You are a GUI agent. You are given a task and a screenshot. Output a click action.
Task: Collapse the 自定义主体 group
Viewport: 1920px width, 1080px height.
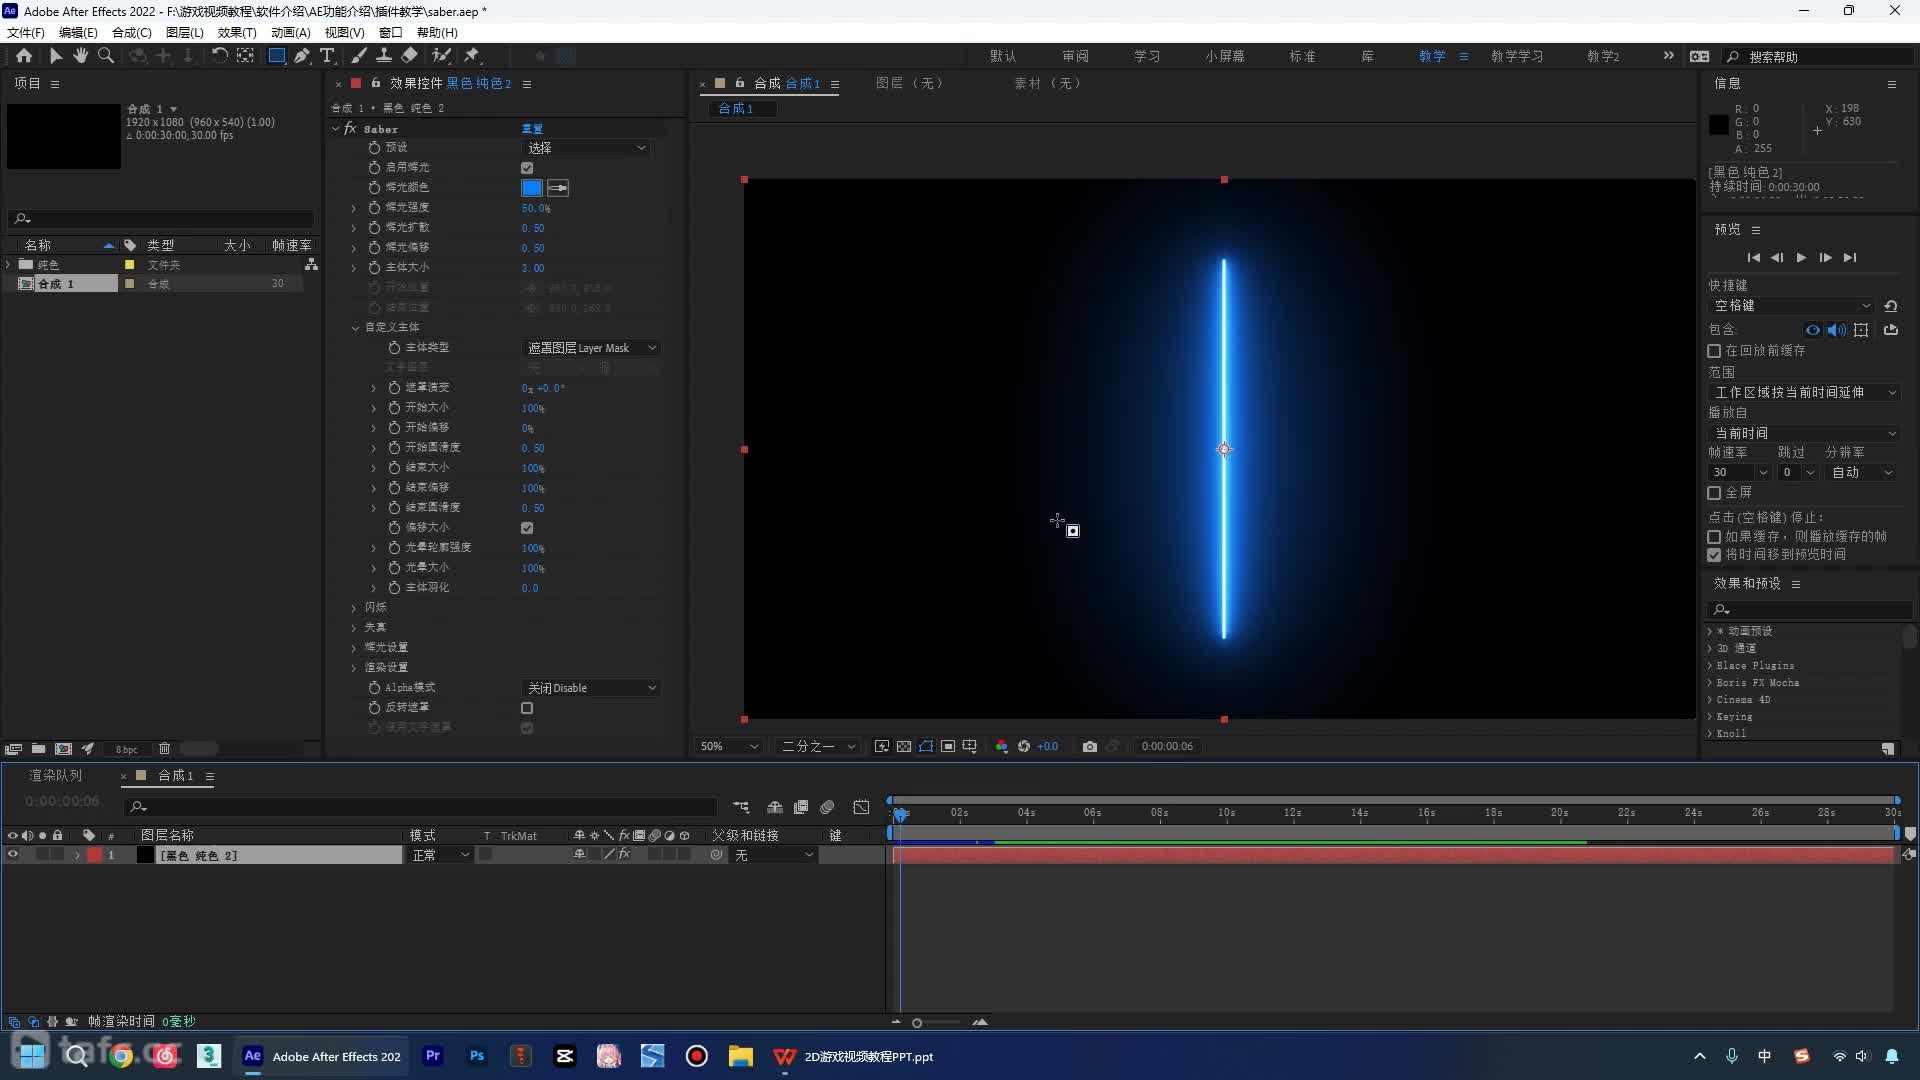355,328
